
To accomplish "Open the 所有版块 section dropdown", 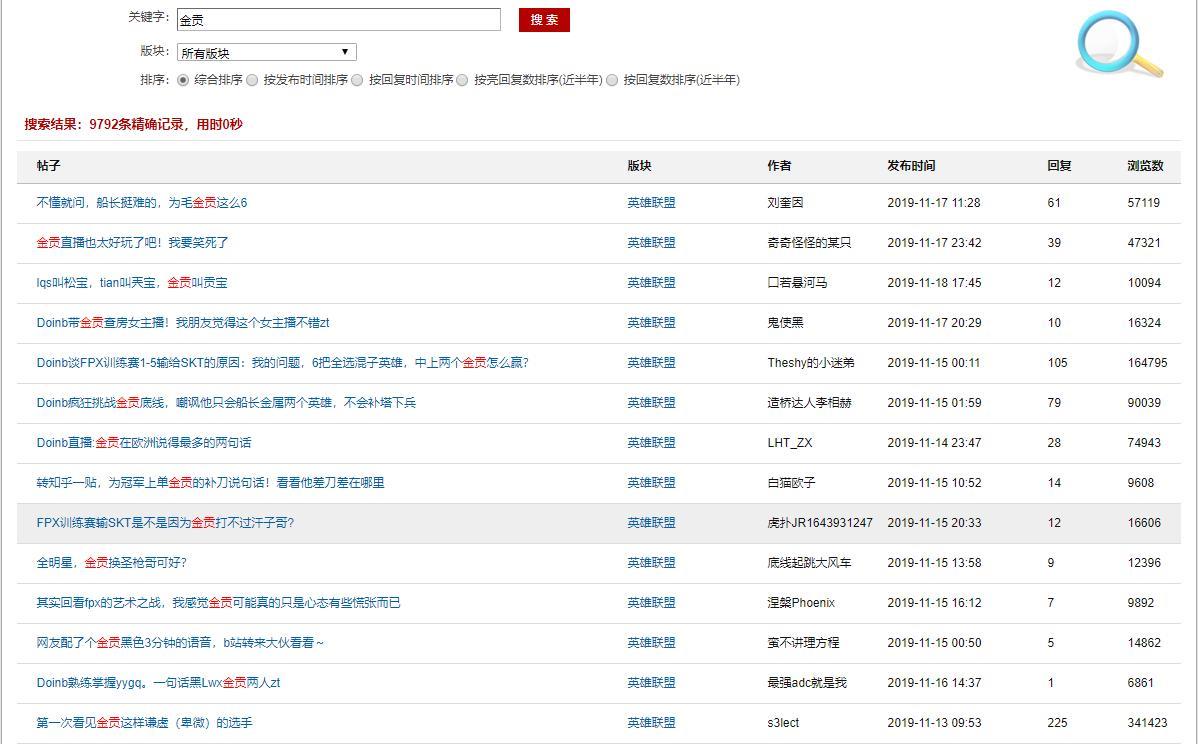I will (266, 52).
